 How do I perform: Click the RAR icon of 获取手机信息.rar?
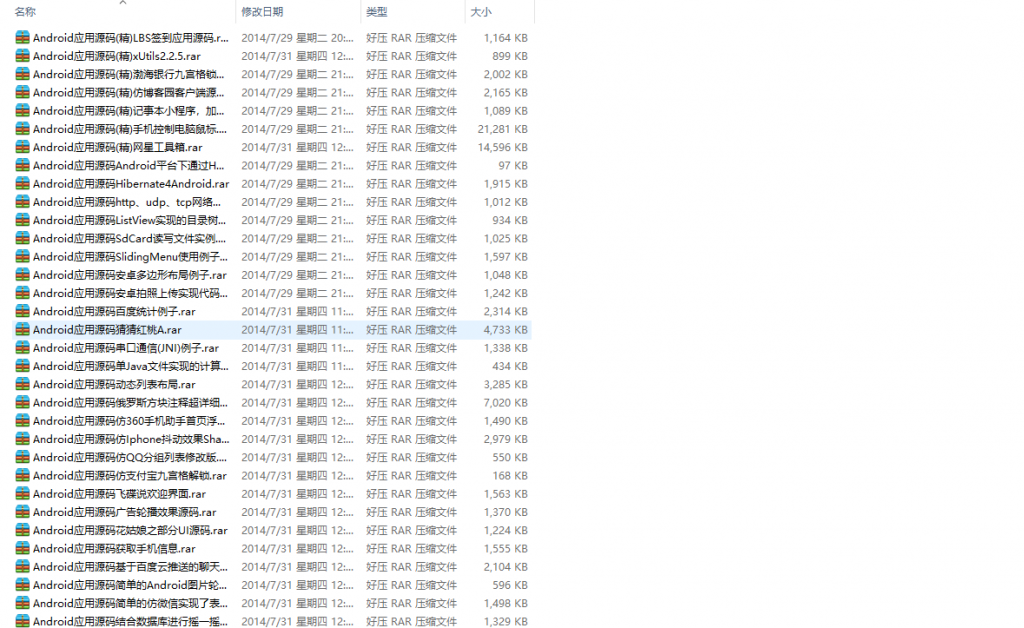point(22,548)
